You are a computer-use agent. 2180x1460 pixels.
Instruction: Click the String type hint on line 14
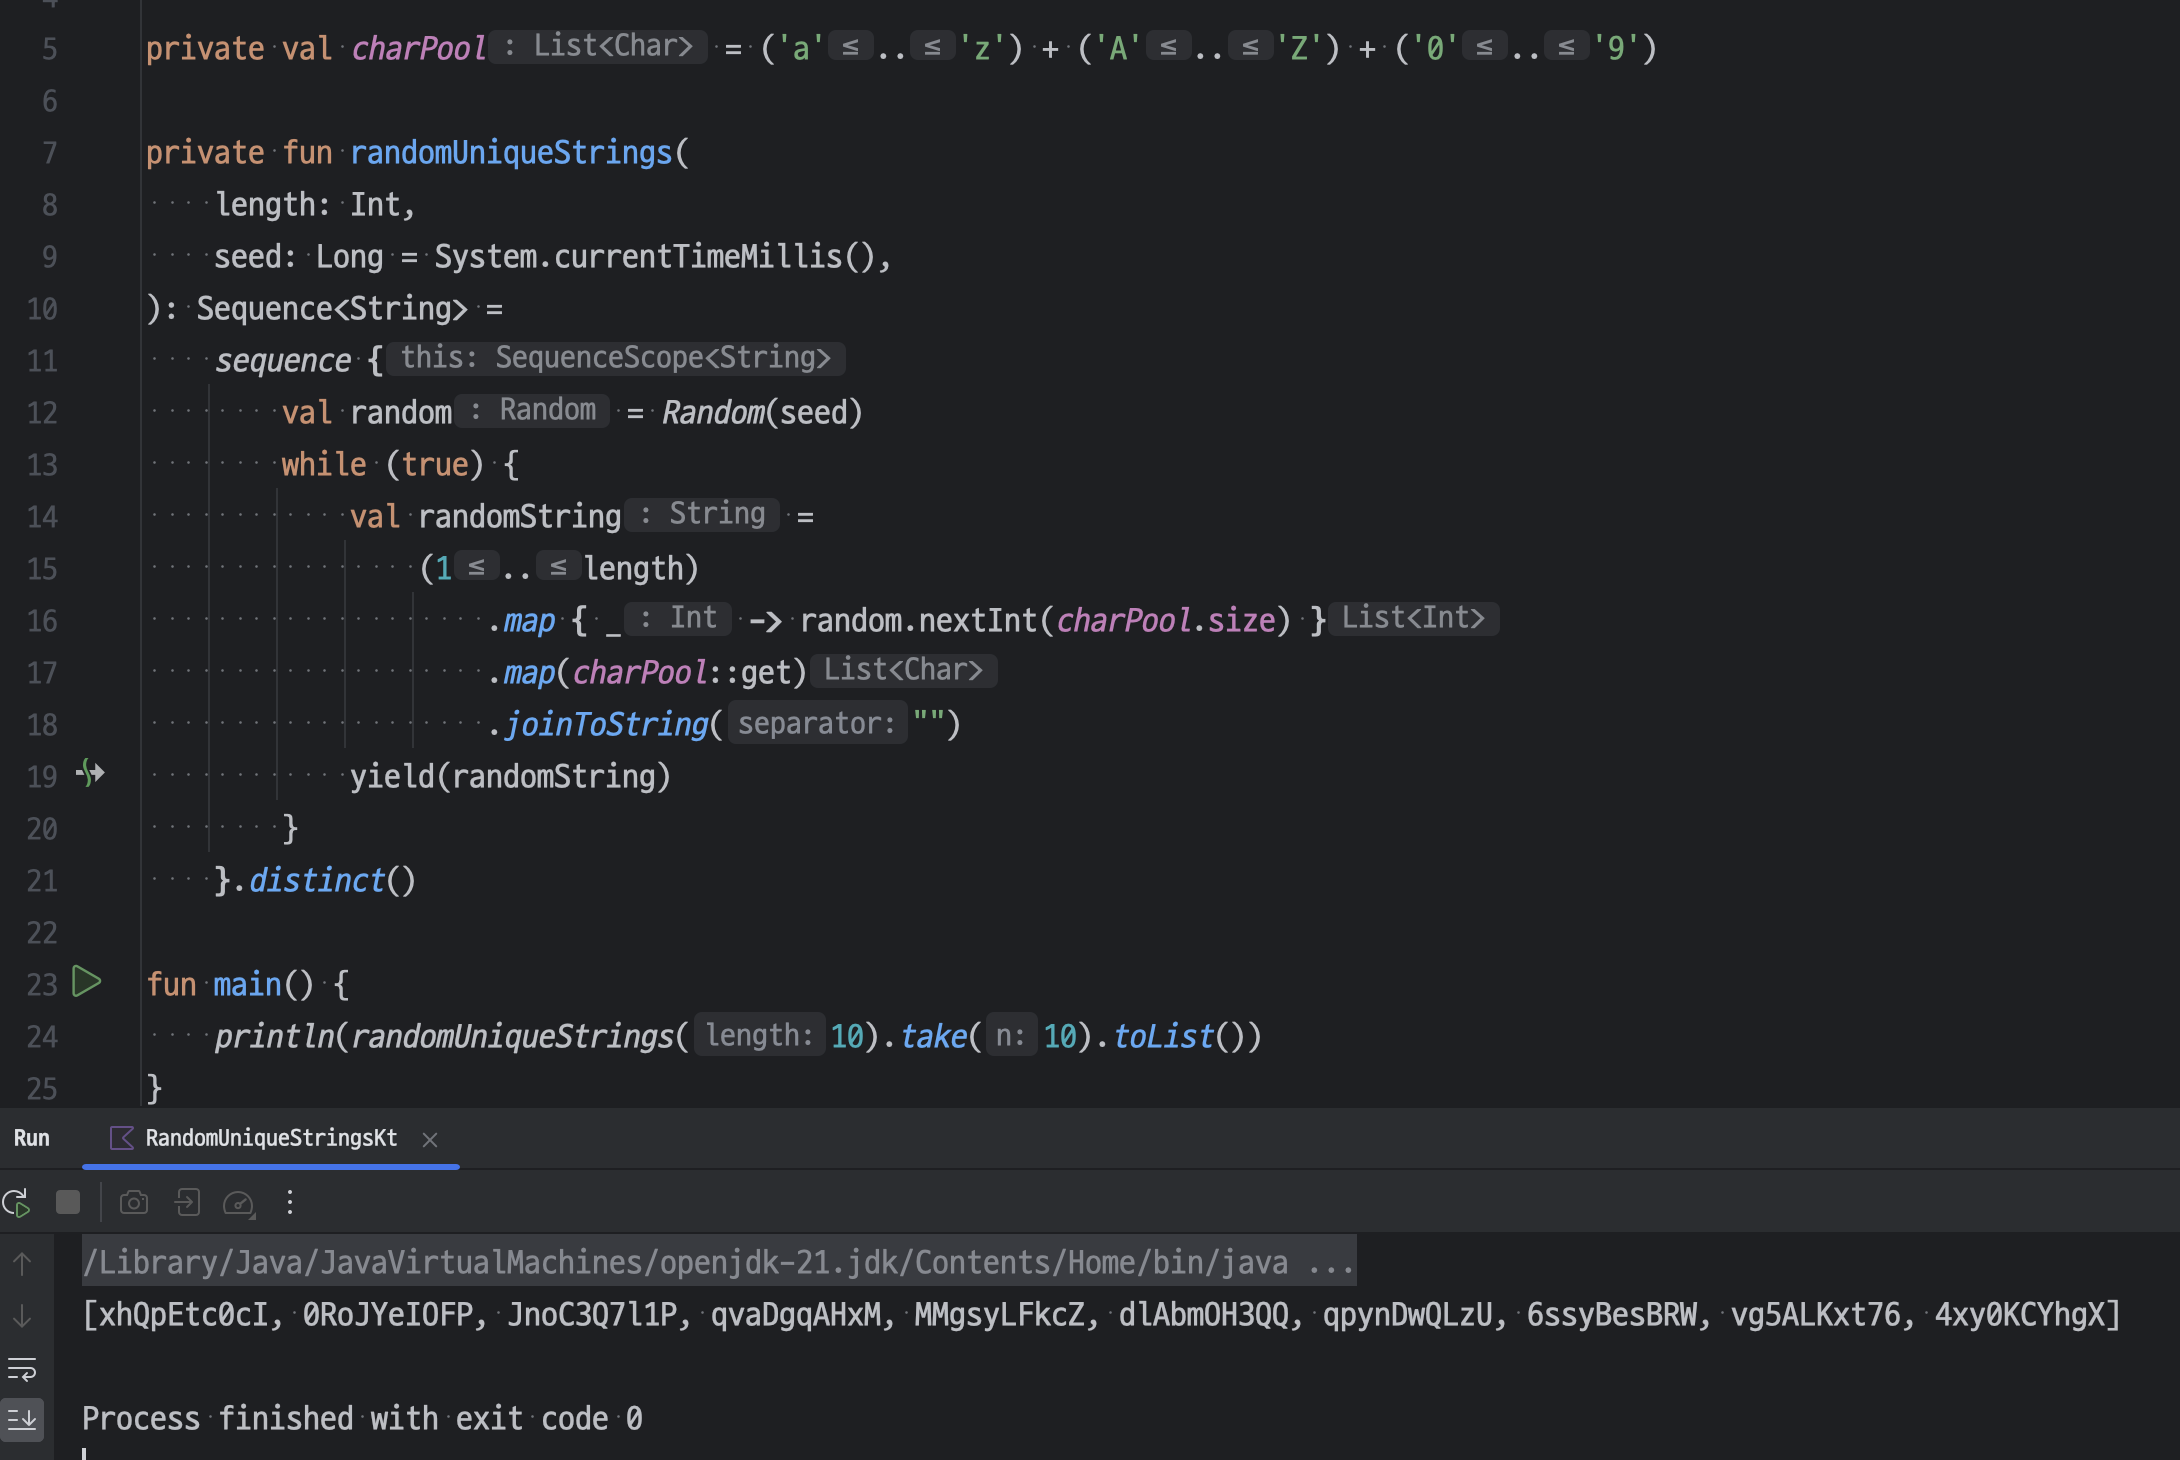pos(703,514)
